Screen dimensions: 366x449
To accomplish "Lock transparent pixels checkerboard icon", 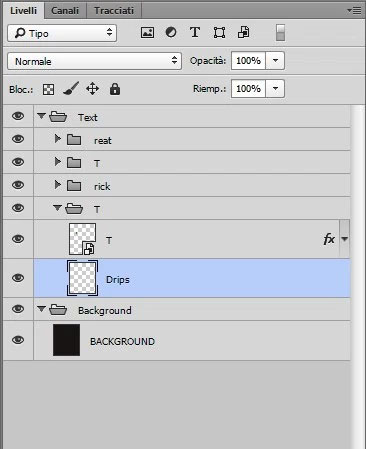I will 48,89.
